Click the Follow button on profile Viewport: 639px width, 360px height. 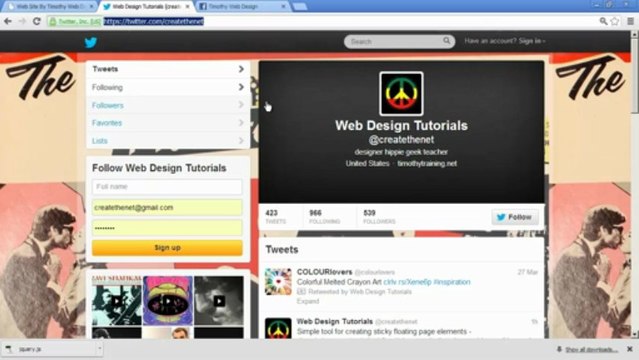pos(515,217)
